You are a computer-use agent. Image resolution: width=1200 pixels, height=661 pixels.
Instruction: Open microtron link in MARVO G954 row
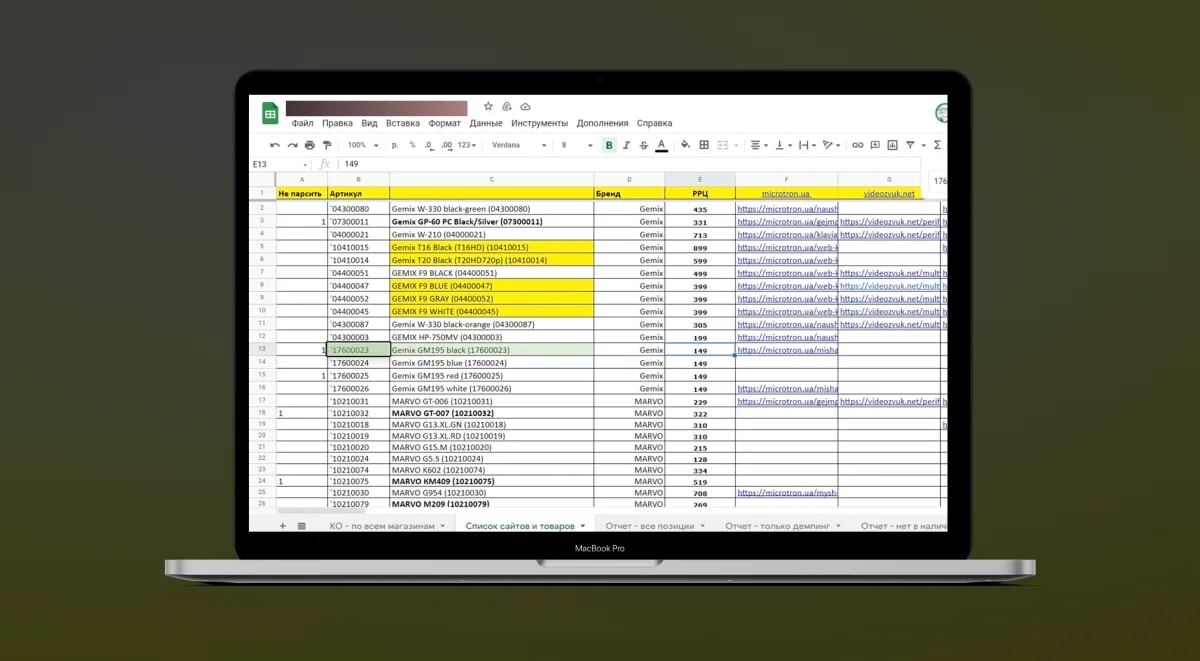tap(787, 493)
